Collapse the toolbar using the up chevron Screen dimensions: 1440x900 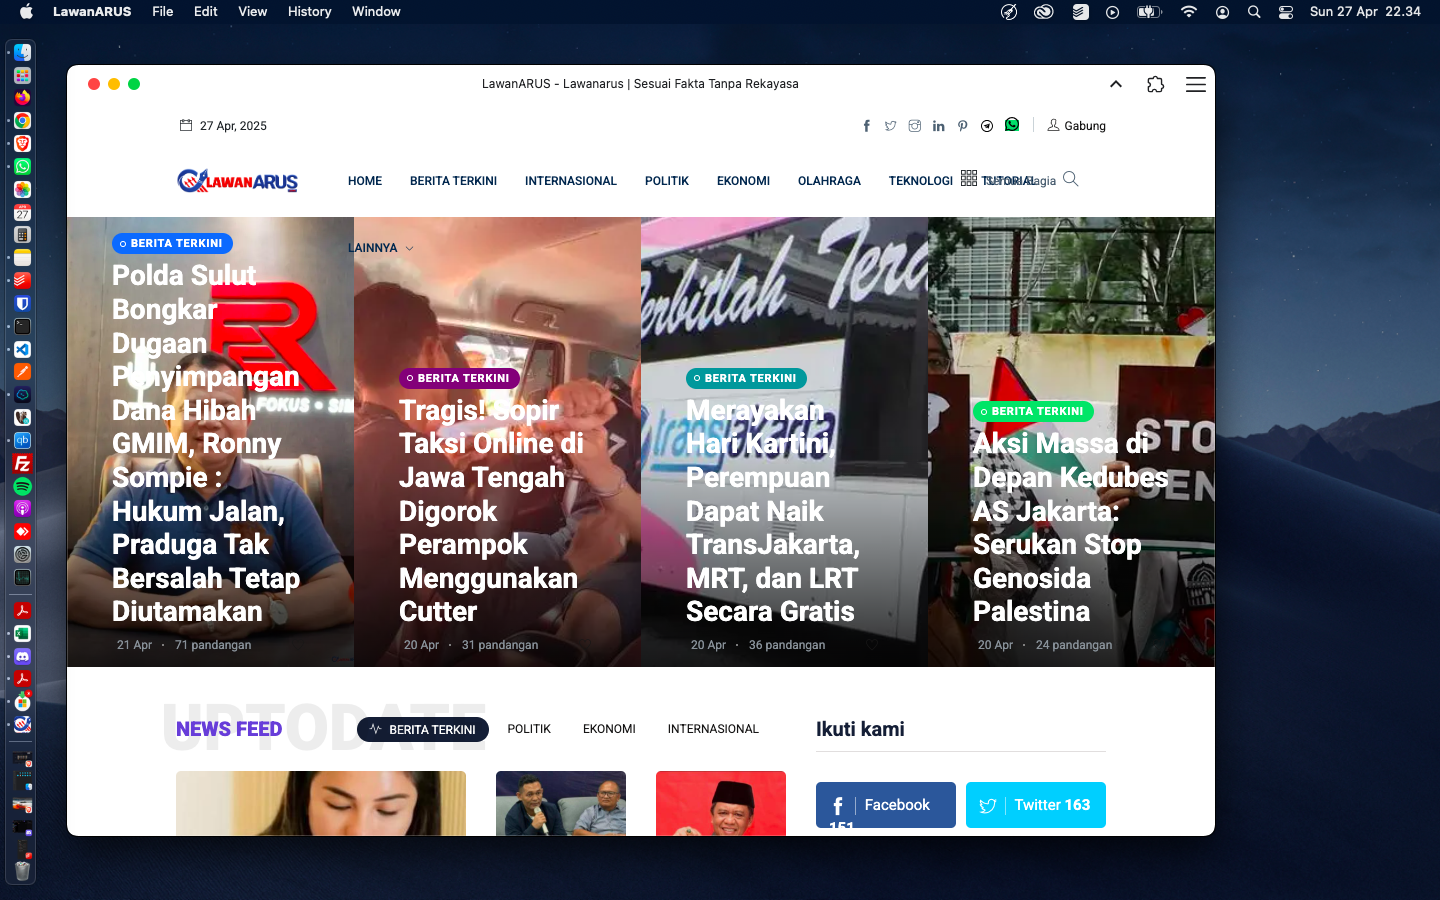click(1116, 85)
